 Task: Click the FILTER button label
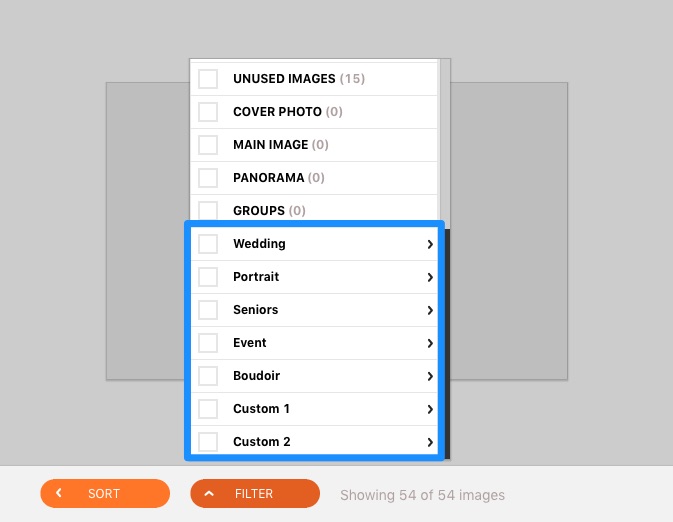coord(254,494)
